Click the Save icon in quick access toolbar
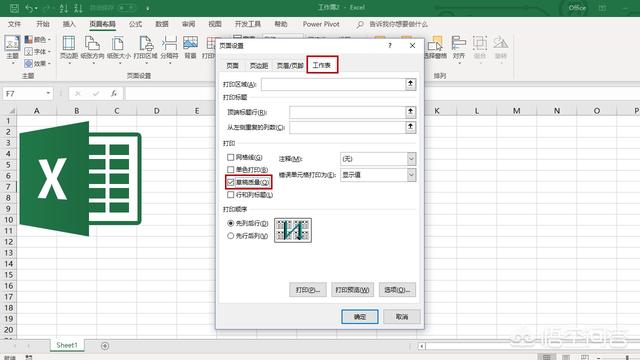 coord(14,8)
